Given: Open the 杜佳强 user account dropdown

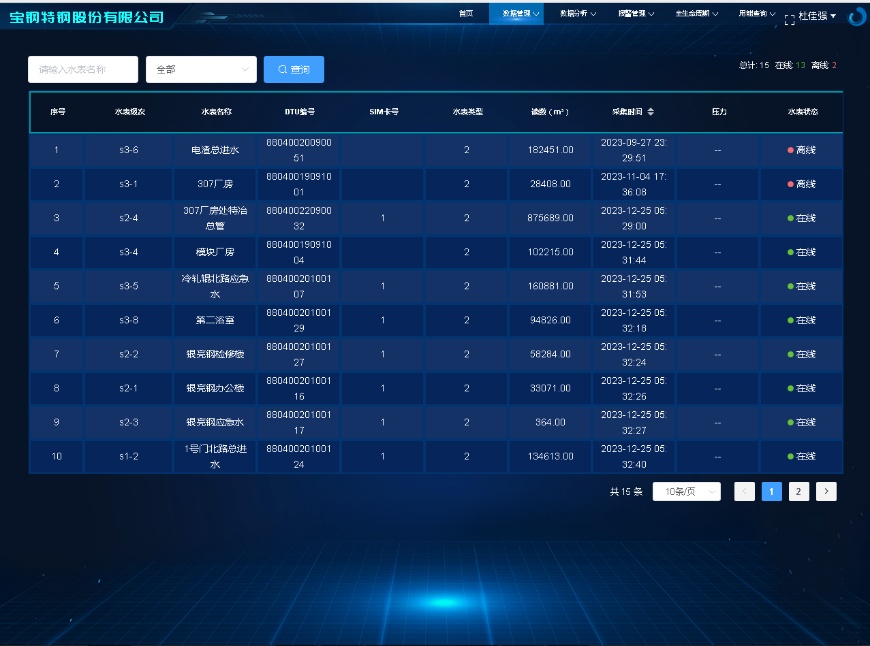Looking at the screenshot, I should click(817, 16).
